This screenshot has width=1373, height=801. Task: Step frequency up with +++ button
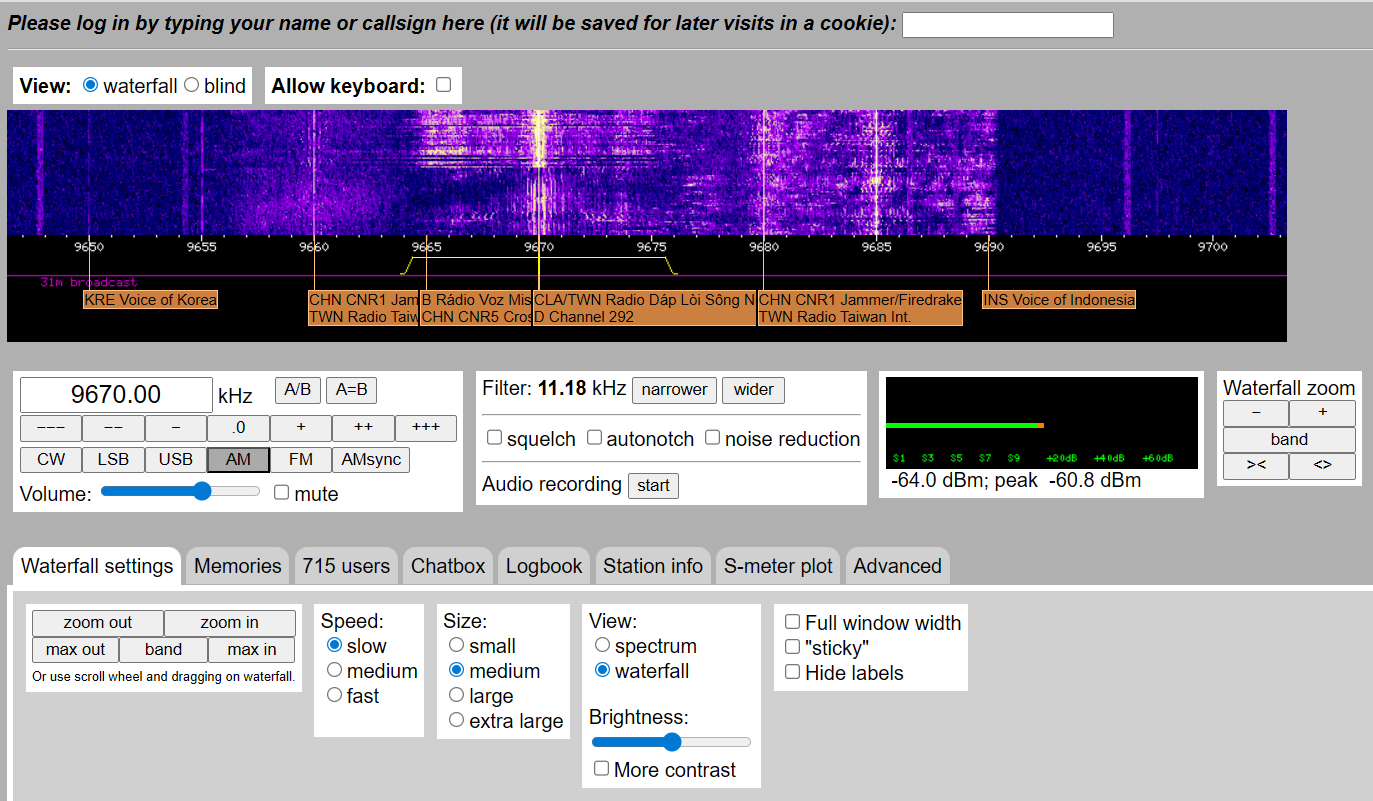click(x=426, y=428)
